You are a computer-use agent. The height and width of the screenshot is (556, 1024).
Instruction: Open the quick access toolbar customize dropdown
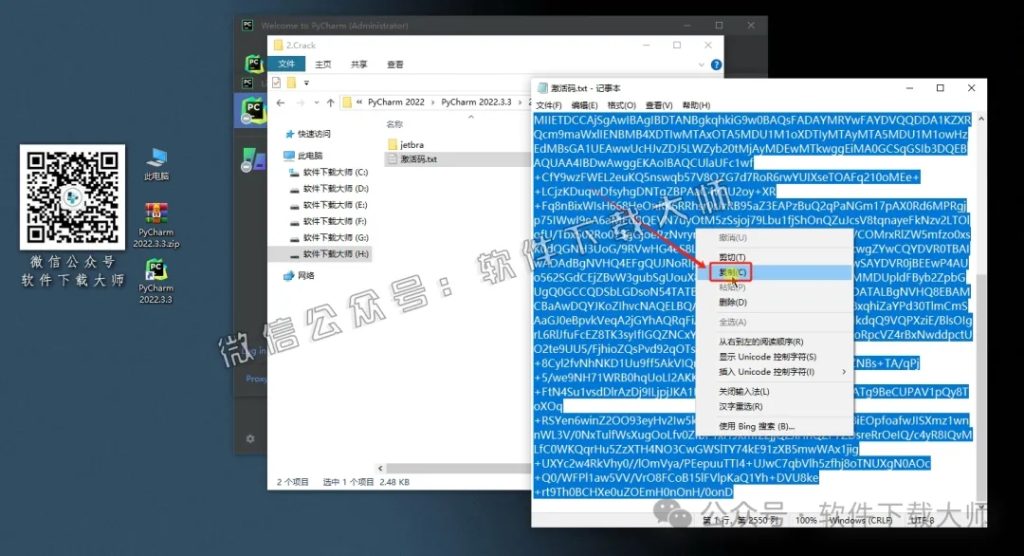click(306, 83)
